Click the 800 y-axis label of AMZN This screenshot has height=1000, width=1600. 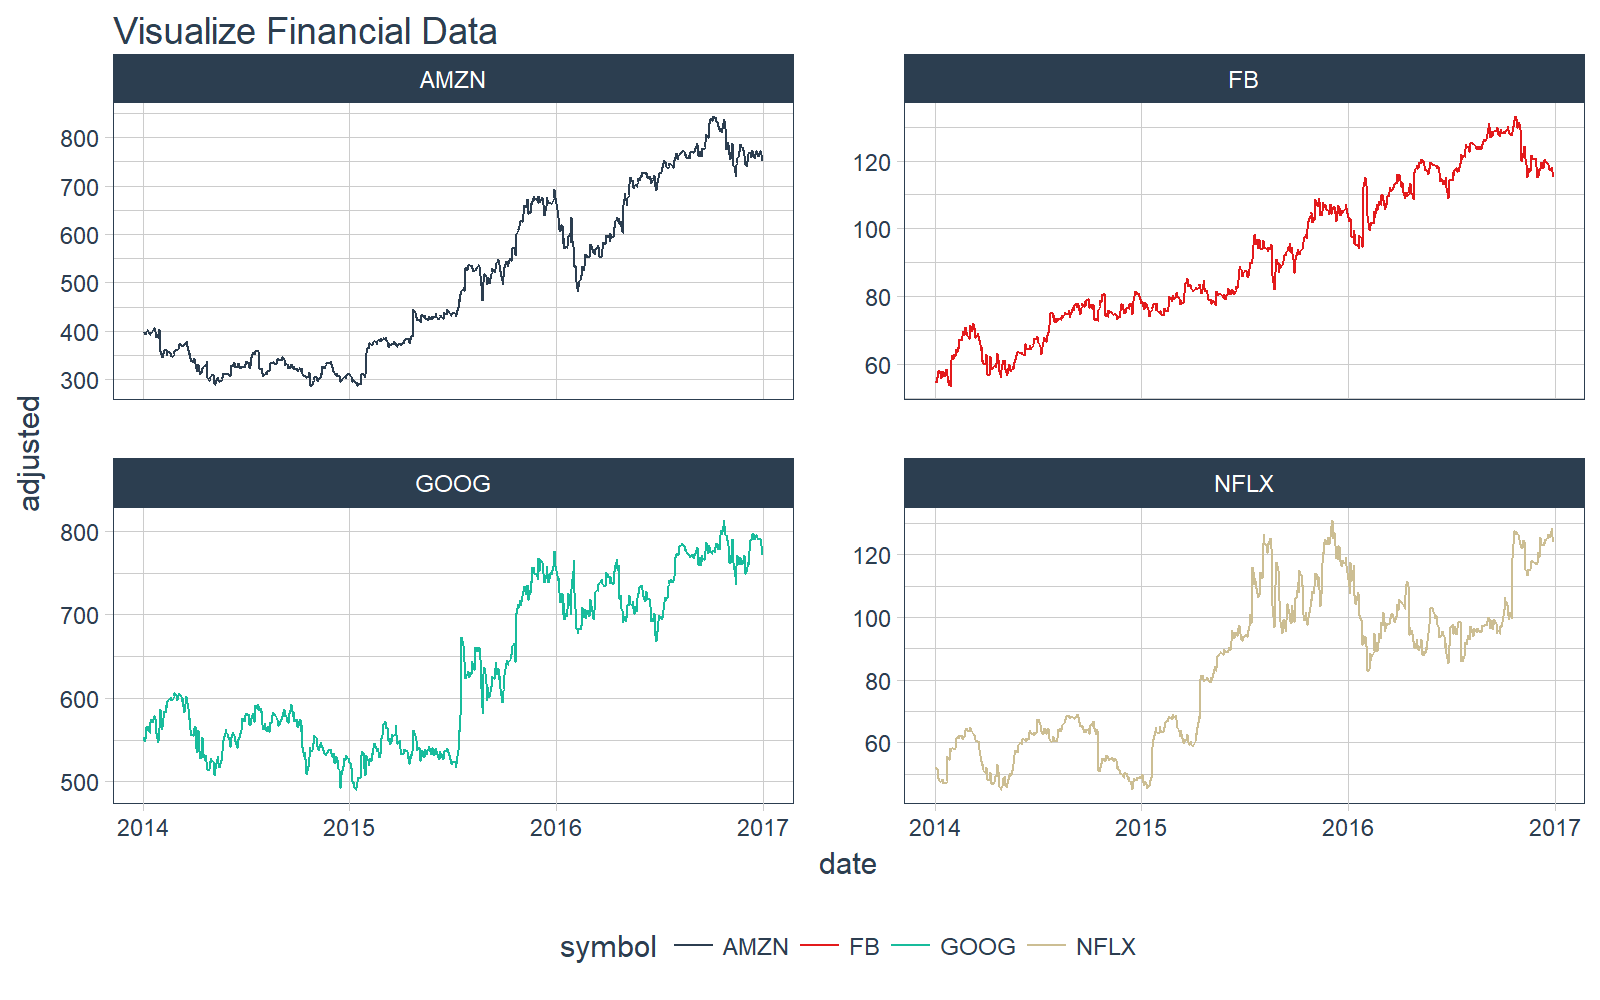pyautogui.click(x=80, y=138)
